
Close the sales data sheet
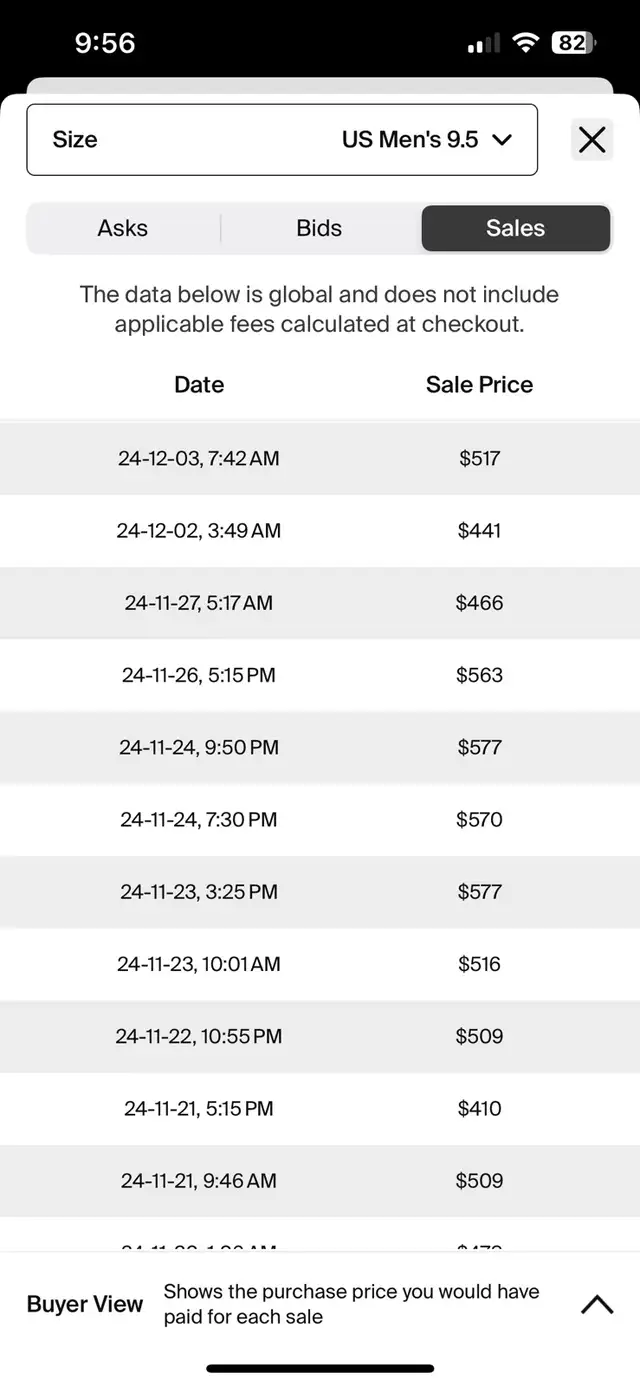[592, 140]
